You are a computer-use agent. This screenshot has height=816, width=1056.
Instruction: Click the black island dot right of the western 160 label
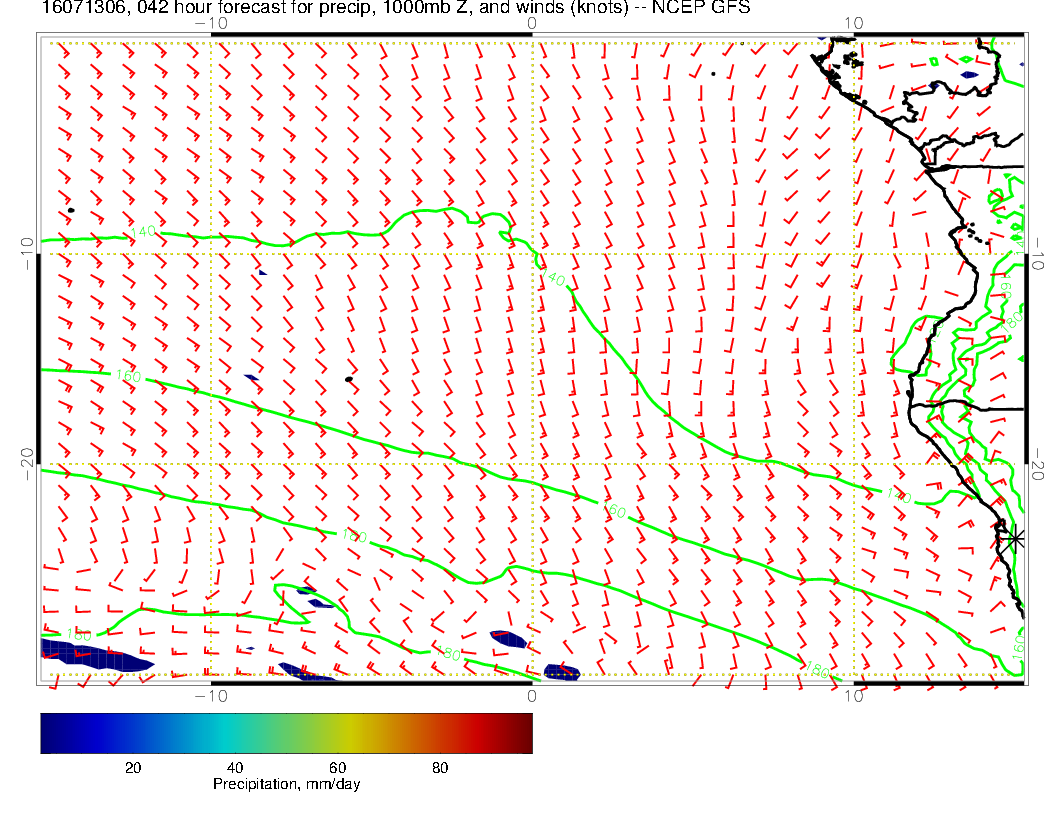pos(348,379)
